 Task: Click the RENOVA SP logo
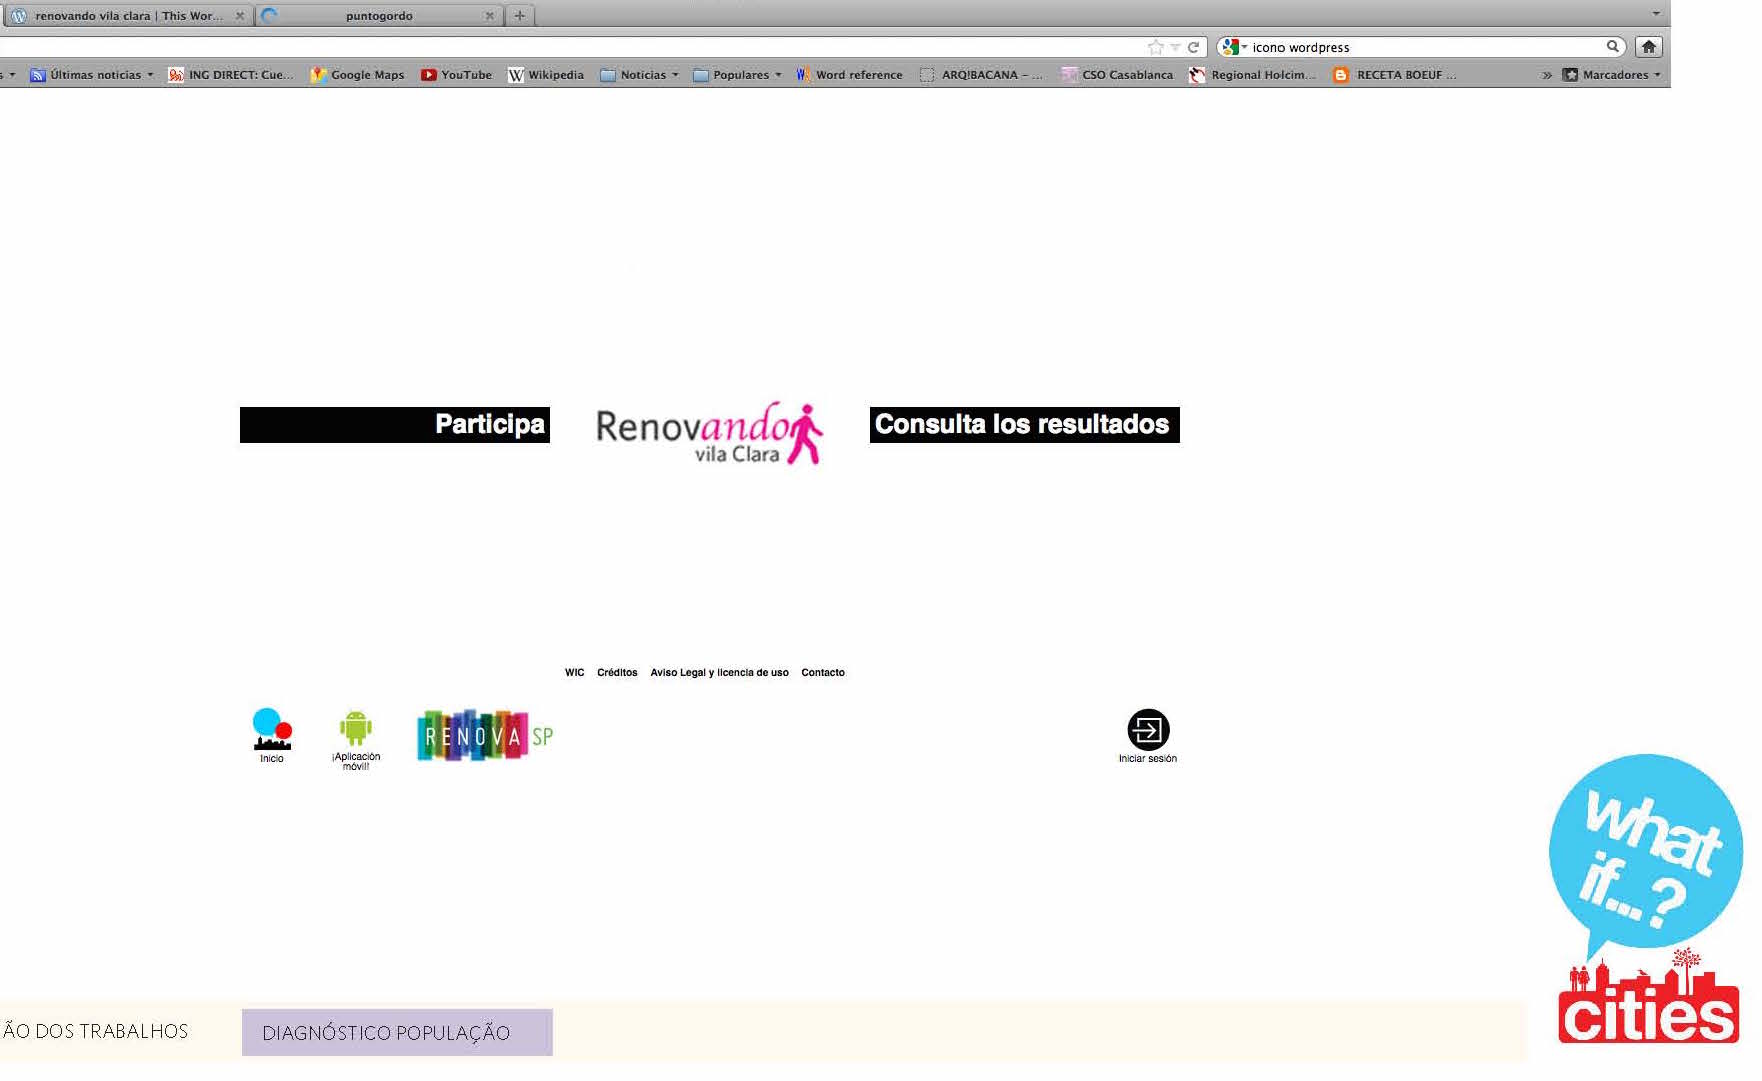pyautogui.click(x=485, y=736)
